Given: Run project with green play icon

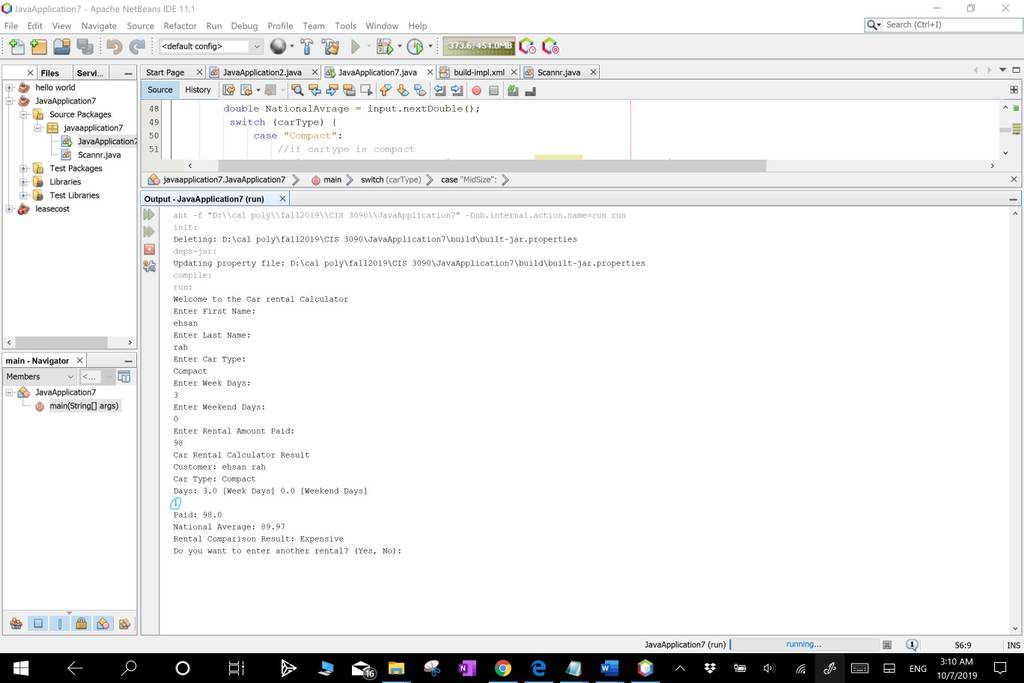Looking at the screenshot, I should click(x=355, y=46).
